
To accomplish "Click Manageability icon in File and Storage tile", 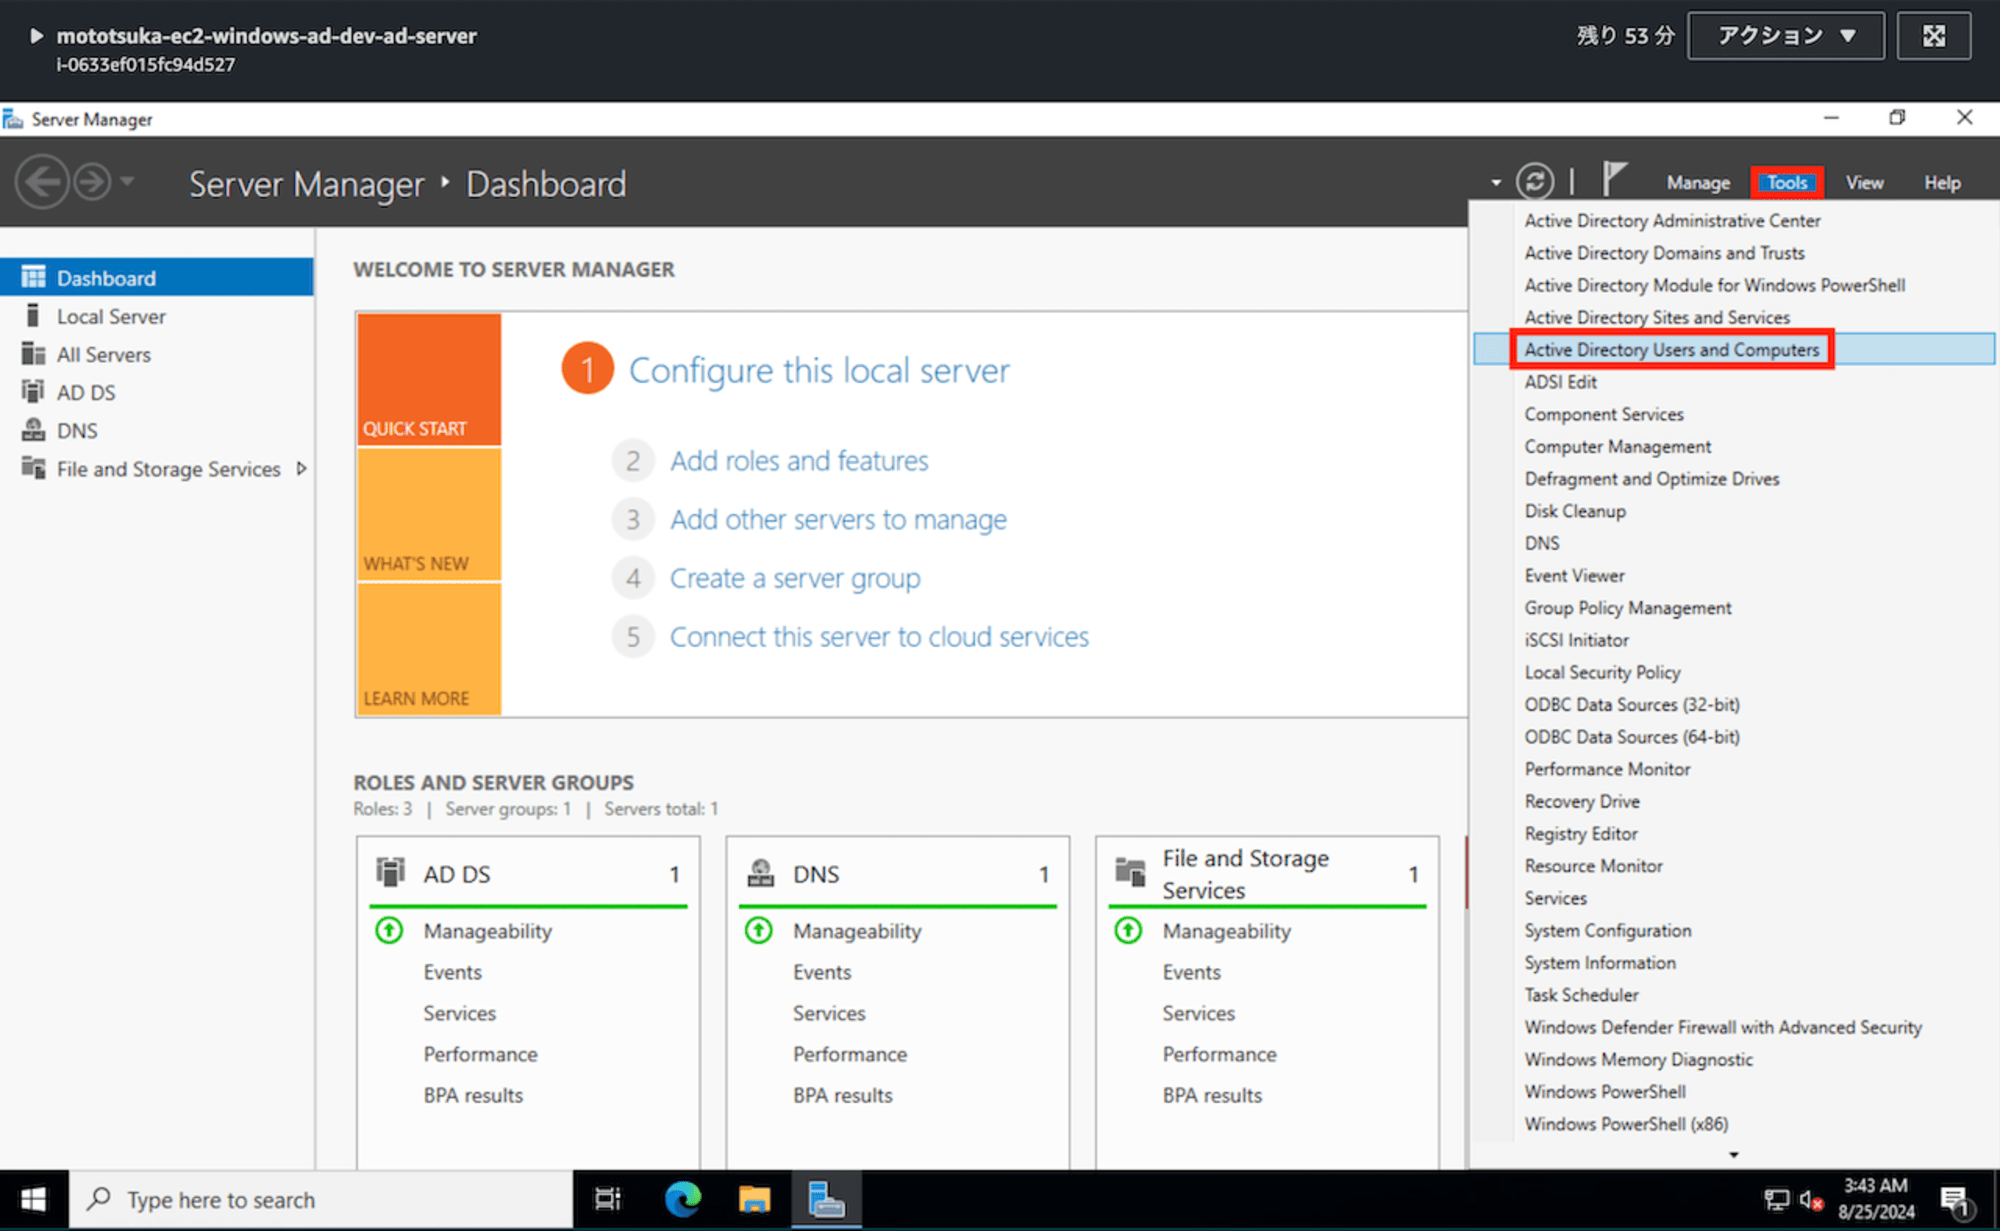I will click(1128, 931).
